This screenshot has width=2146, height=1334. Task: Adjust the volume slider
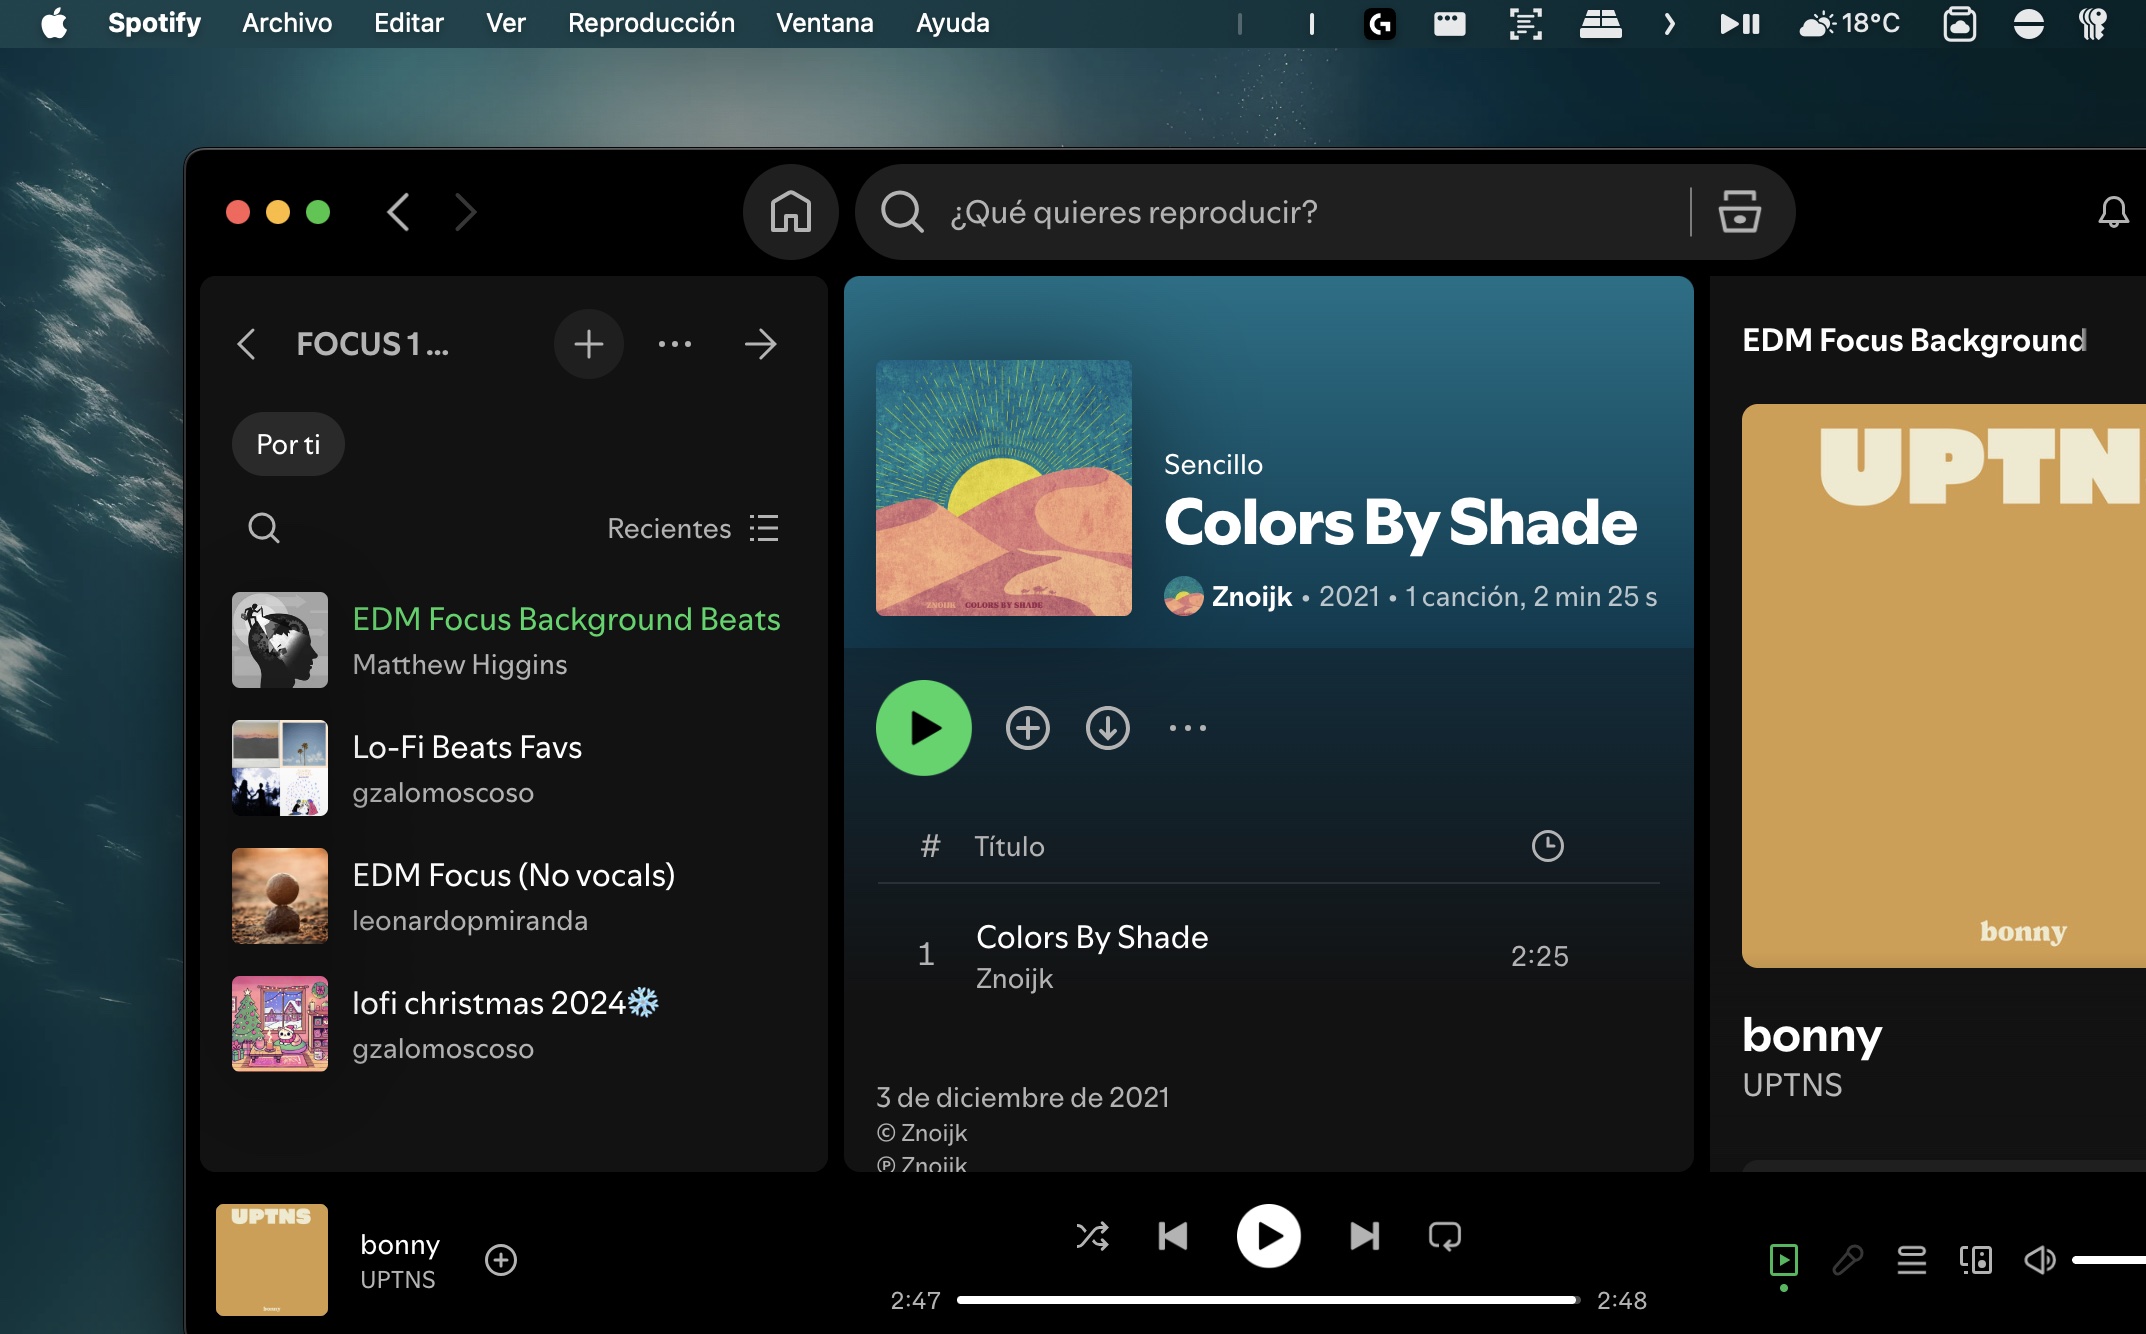tap(2108, 1260)
